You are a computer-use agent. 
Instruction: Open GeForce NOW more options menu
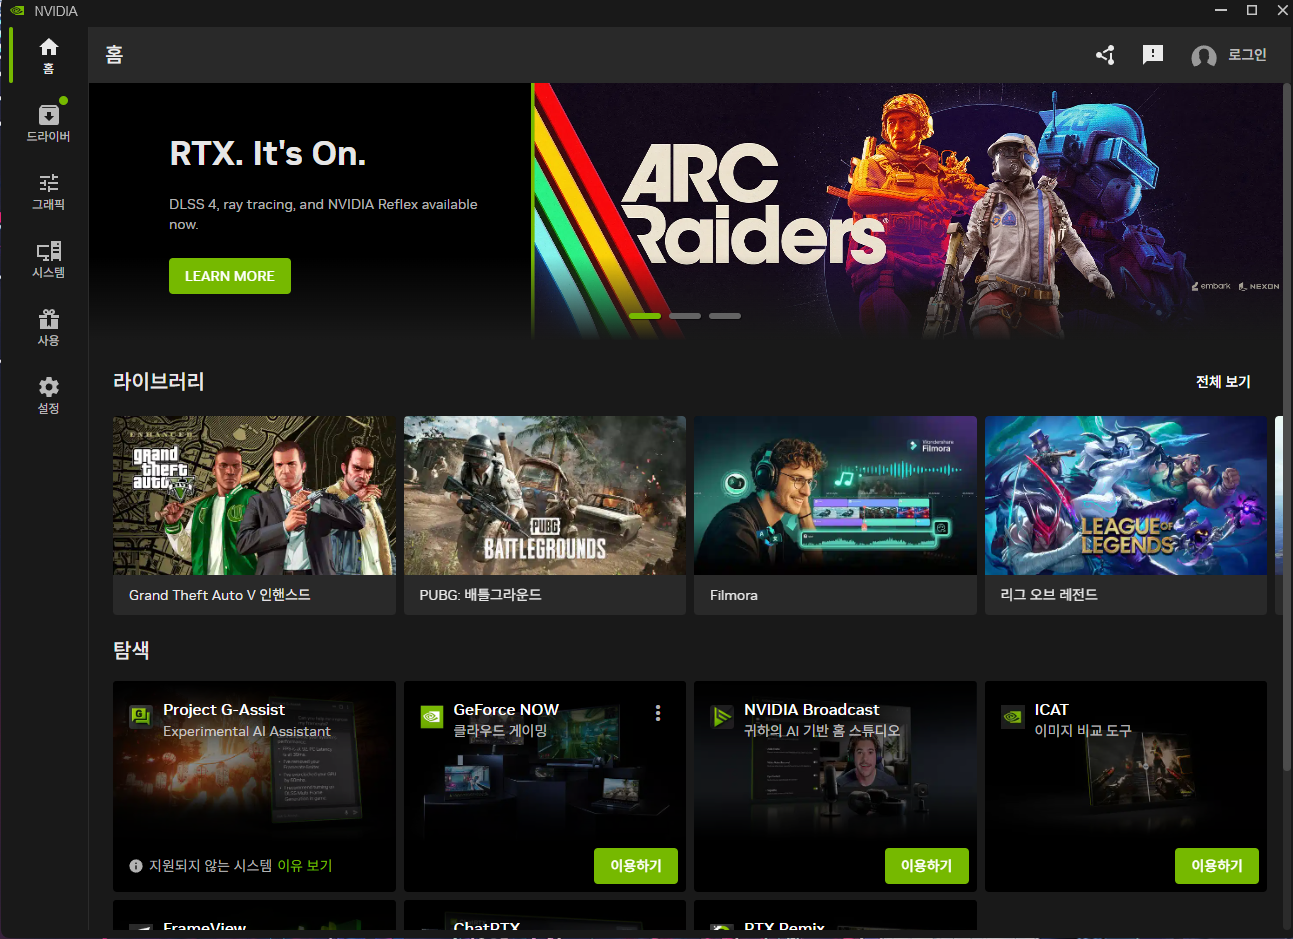click(658, 713)
